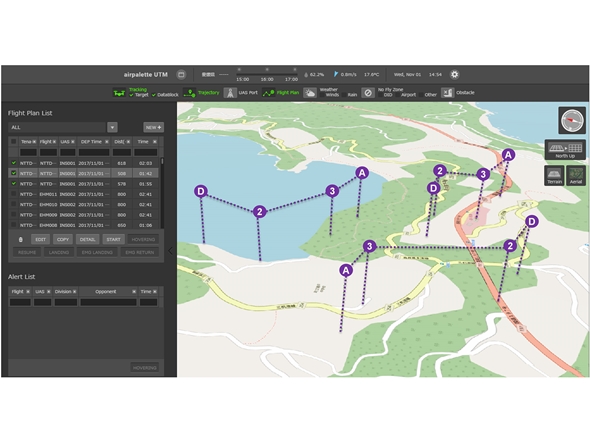Toggle the No Fly Zone icon

tap(368, 93)
